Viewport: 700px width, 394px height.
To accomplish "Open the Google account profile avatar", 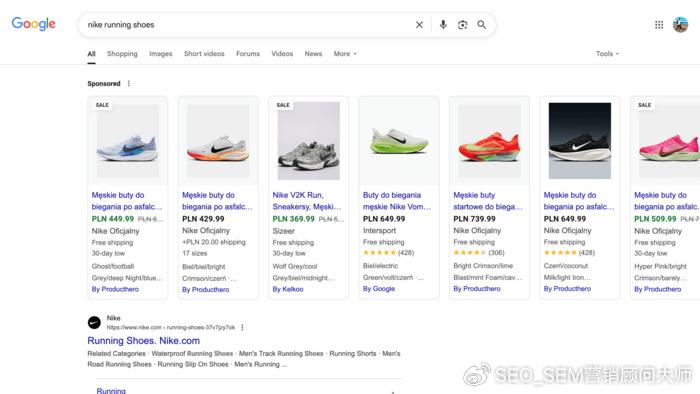I will pos(680,25).
